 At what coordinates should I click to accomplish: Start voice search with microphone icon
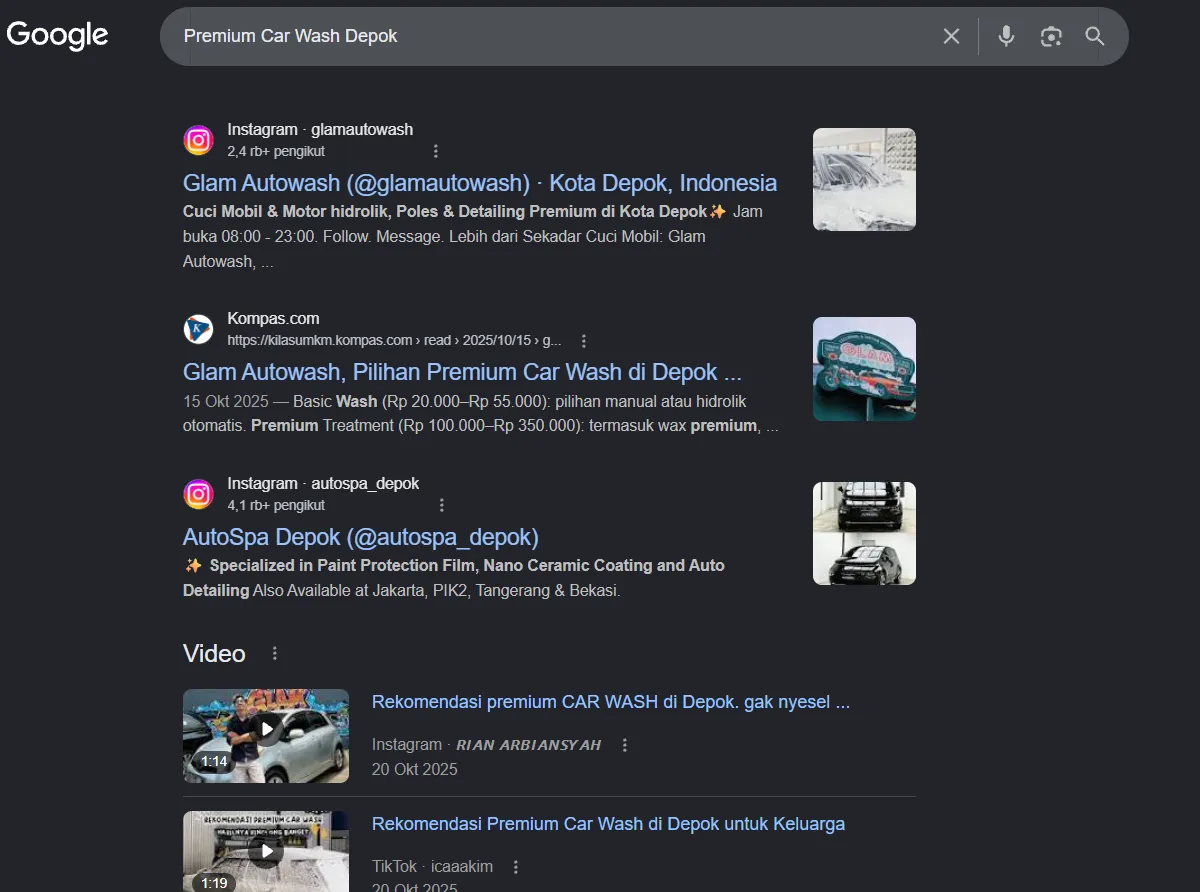pos(1006,36)
